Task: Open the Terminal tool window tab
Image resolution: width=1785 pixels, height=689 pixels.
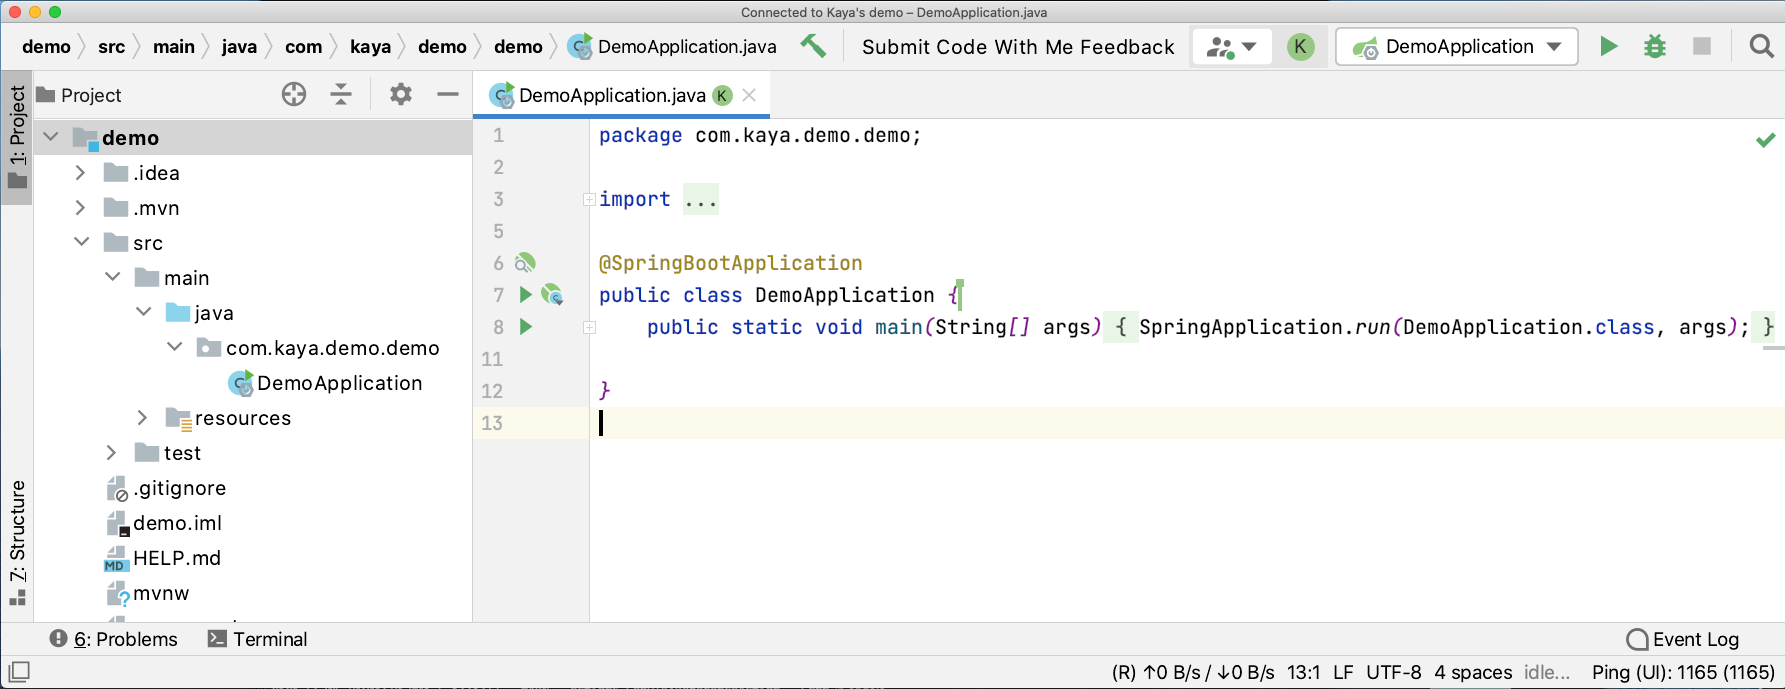Action: pyautogui.click(x=257, y=639)
